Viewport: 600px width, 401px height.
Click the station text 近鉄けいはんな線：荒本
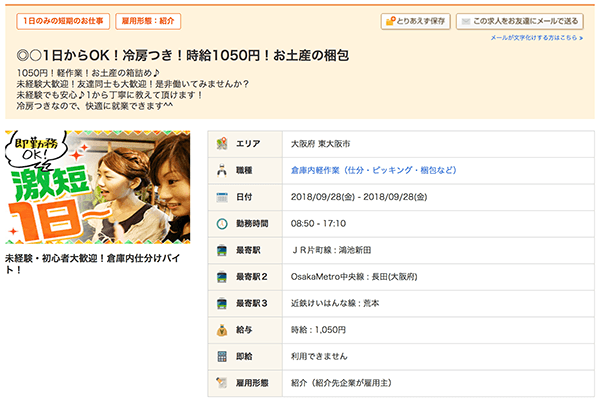[335, 303]
